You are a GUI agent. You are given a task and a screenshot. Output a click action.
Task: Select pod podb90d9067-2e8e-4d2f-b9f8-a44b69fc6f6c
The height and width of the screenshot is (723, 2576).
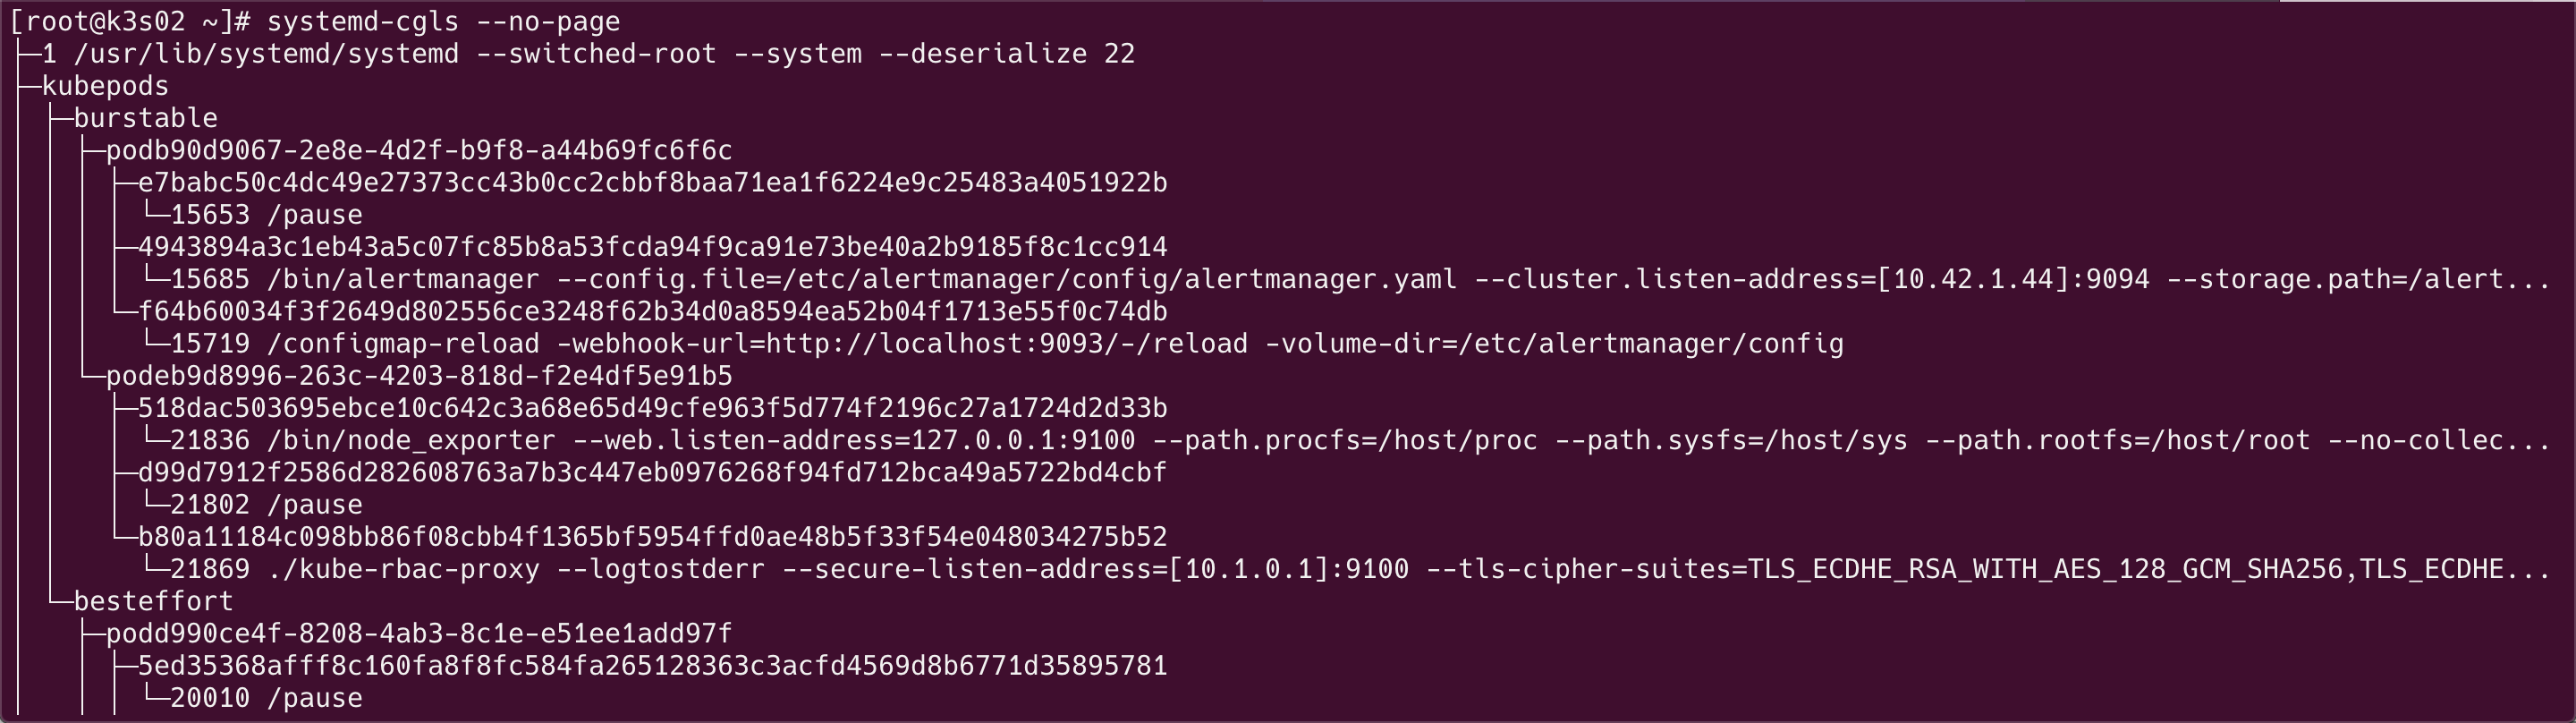tap(419, 150)
